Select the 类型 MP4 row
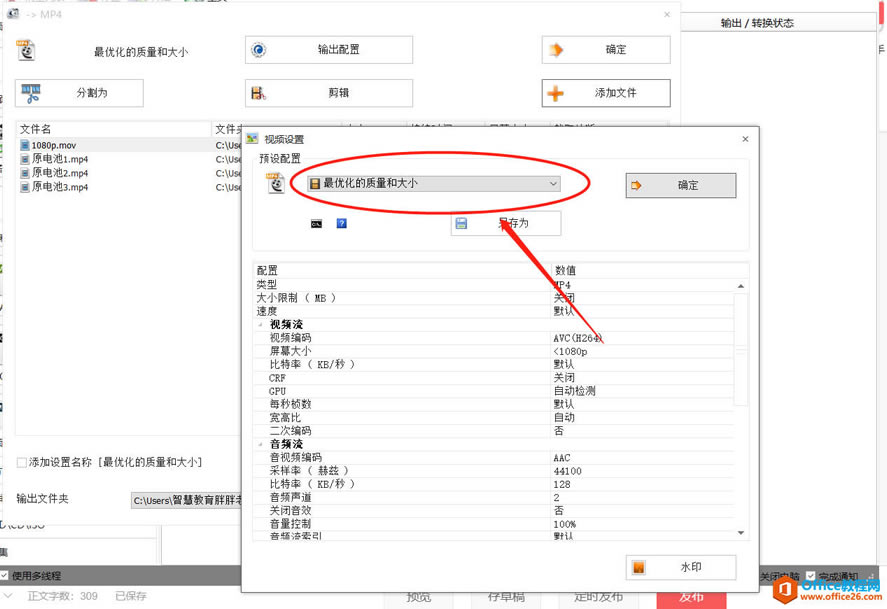This screenshot has height=609, width=887. (x=495, y=284)
